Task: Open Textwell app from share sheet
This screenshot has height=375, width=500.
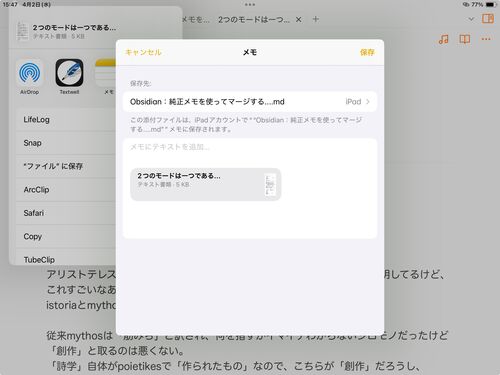Action: pyautogui.click(x=69, y=73)
